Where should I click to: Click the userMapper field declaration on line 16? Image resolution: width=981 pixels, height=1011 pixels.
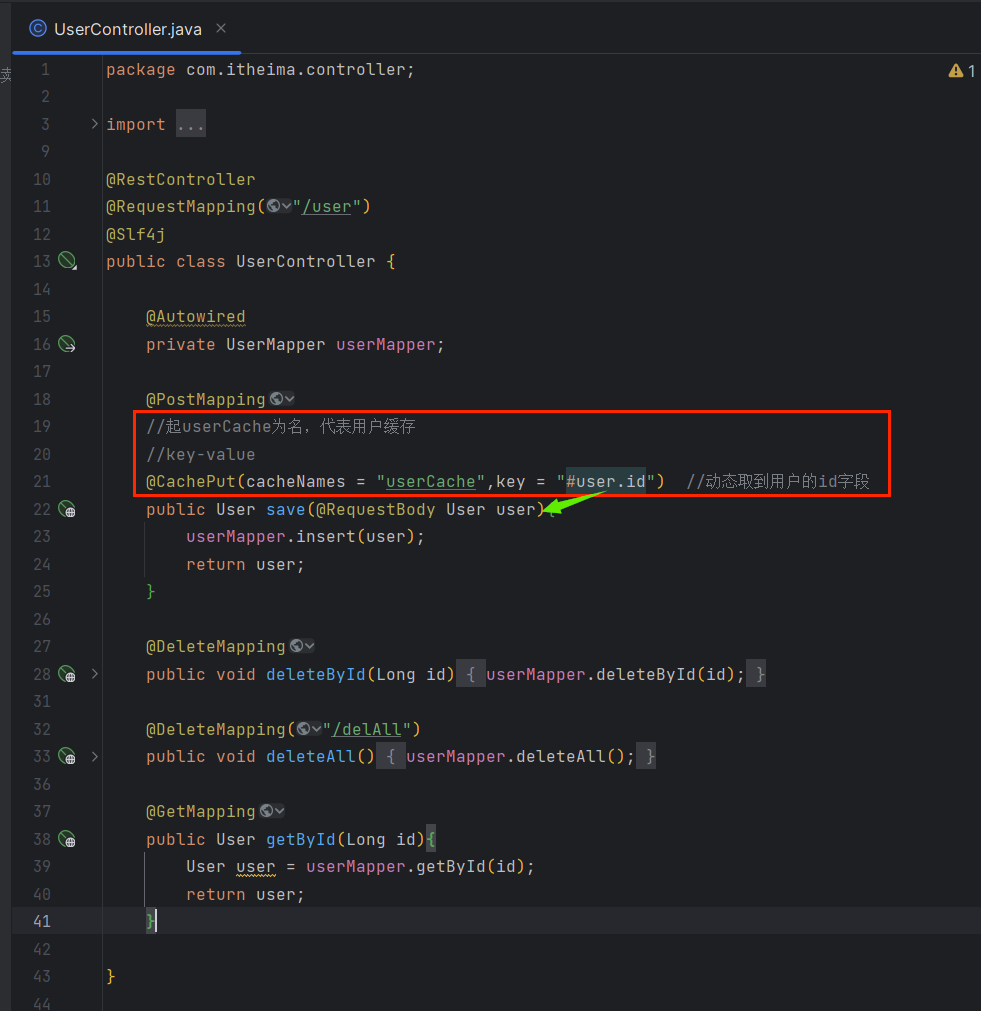point(386,344)
